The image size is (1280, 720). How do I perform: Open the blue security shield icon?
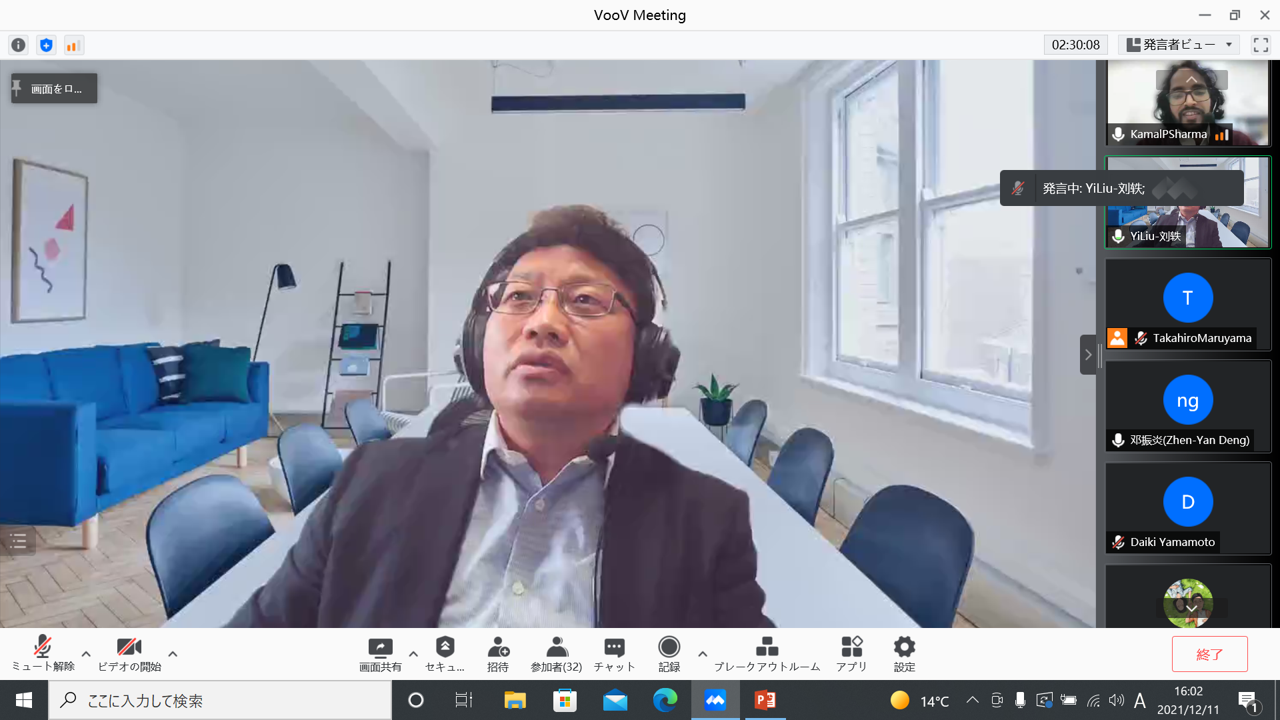pos(46,45)
